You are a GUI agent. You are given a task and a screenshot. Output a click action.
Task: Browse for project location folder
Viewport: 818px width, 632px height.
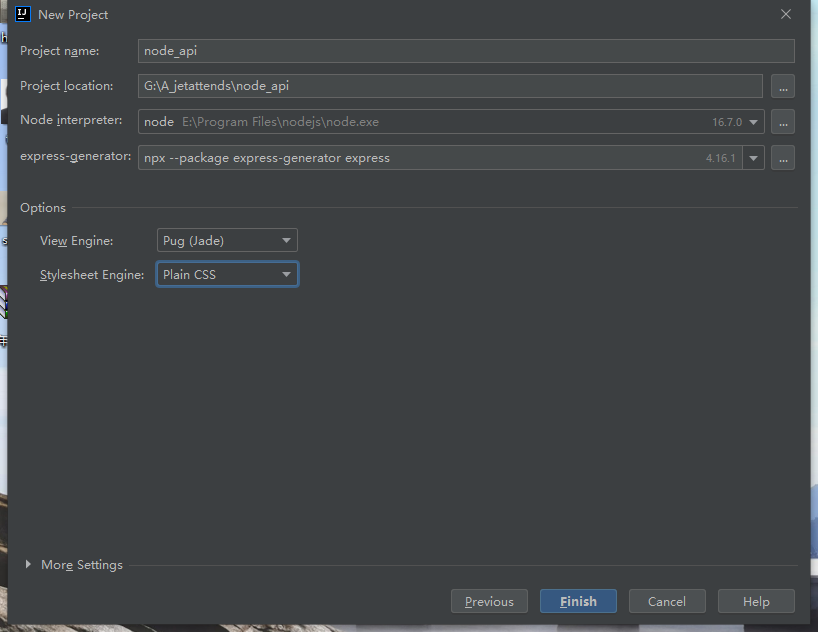tap(783, 86)
